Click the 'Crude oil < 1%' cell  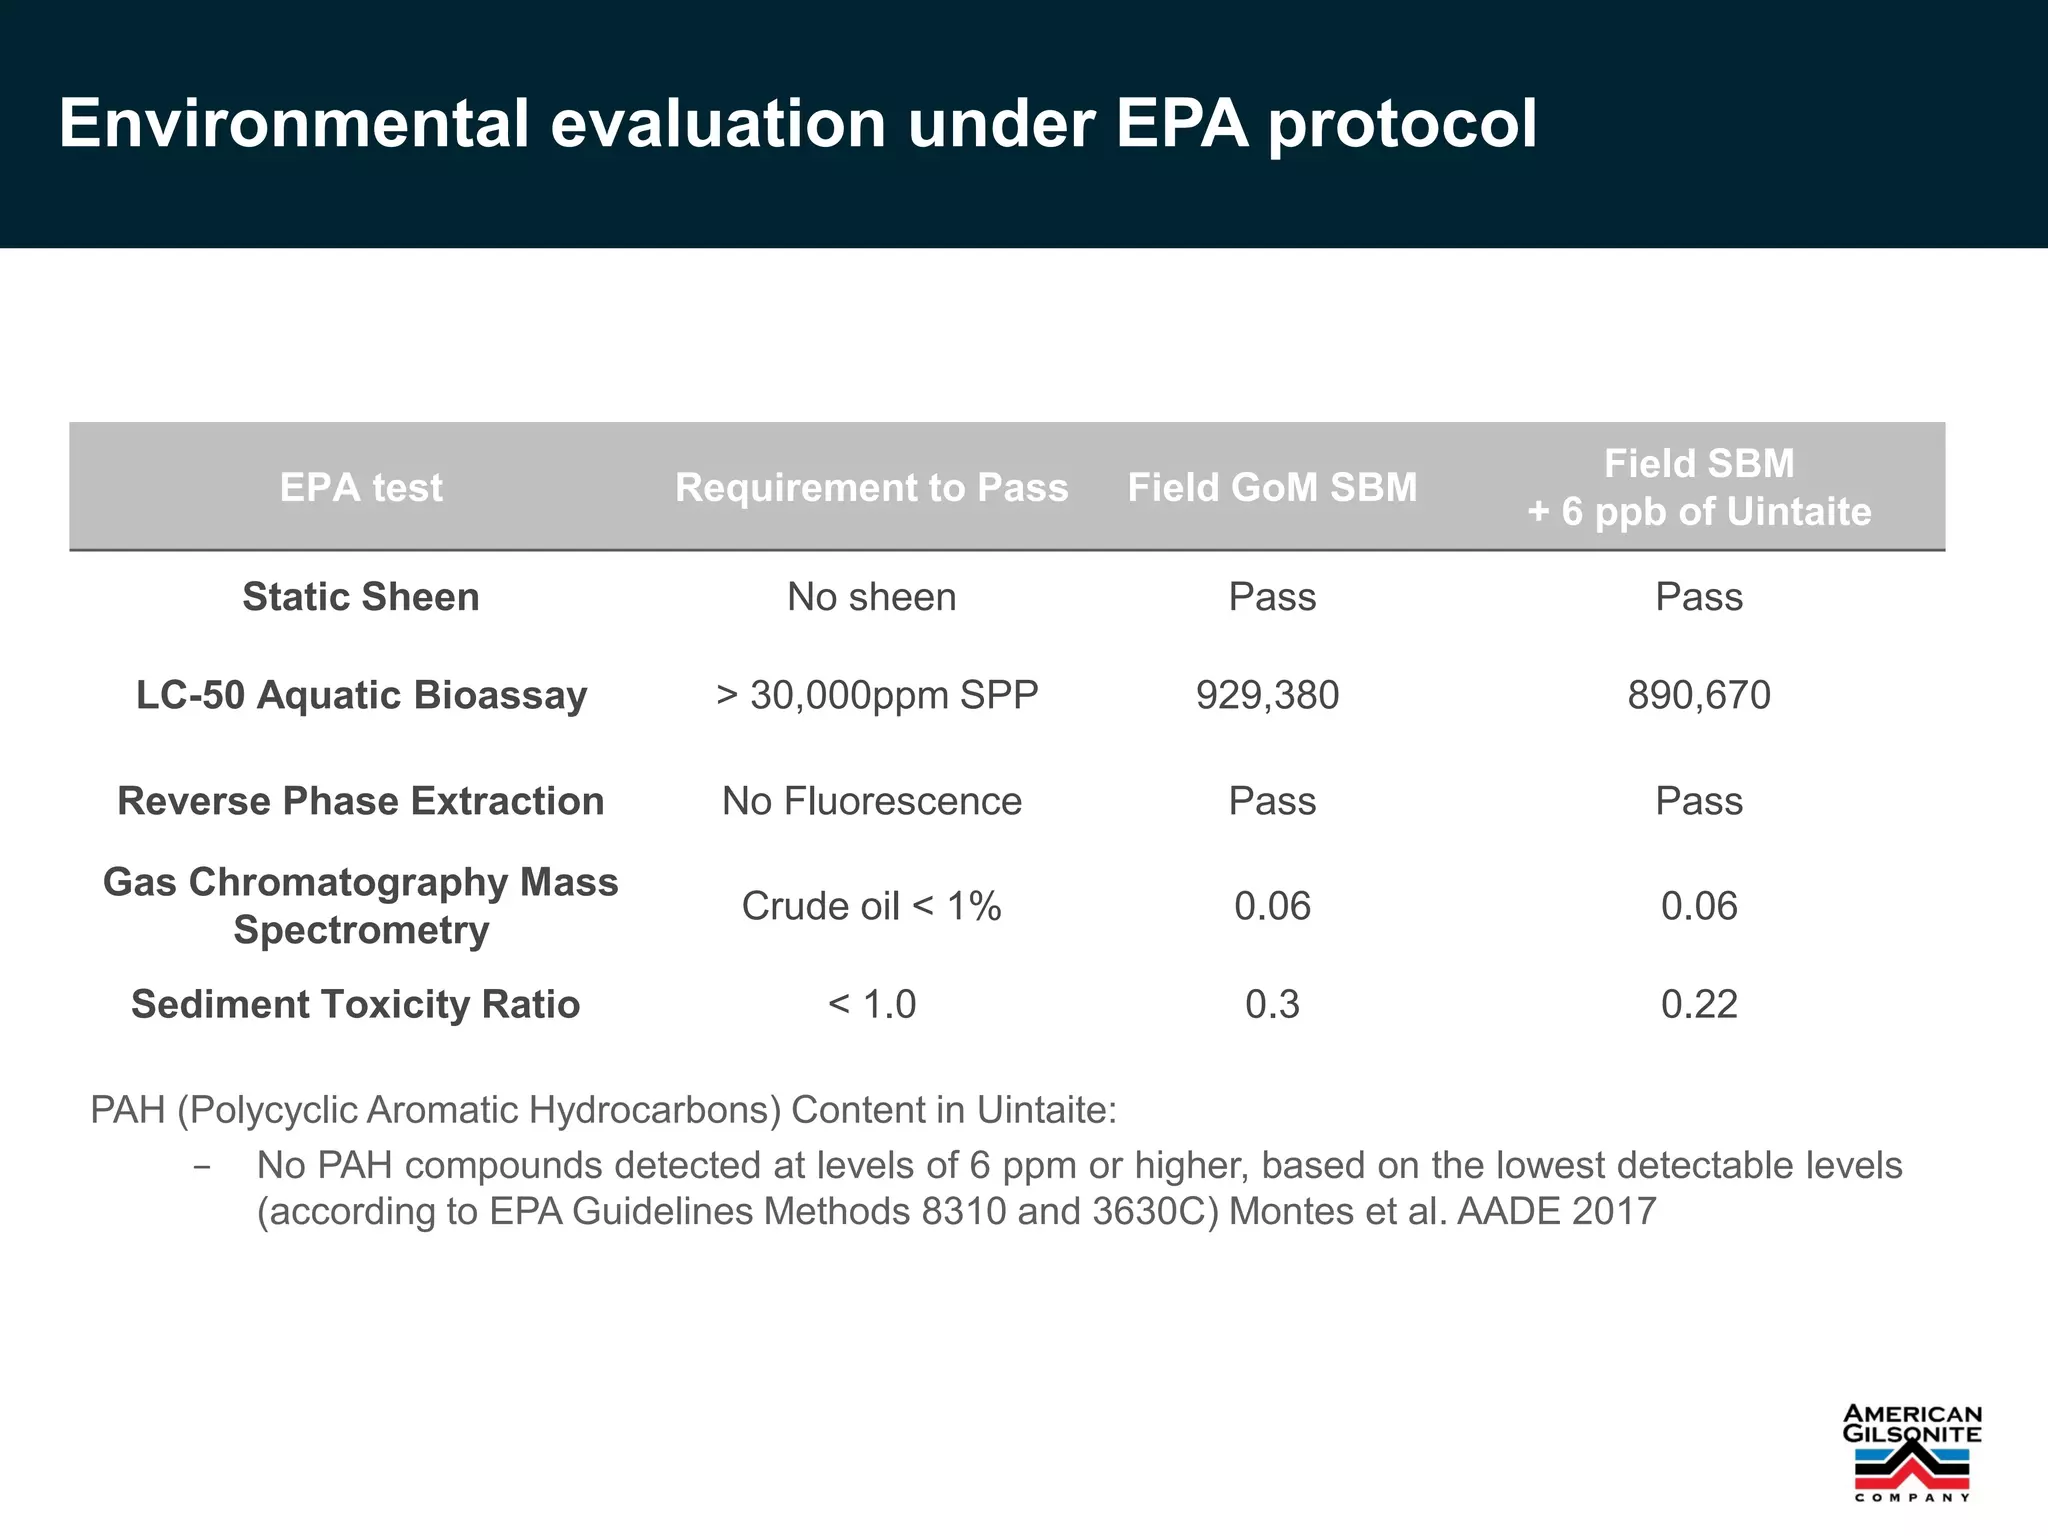coord(872,906)
